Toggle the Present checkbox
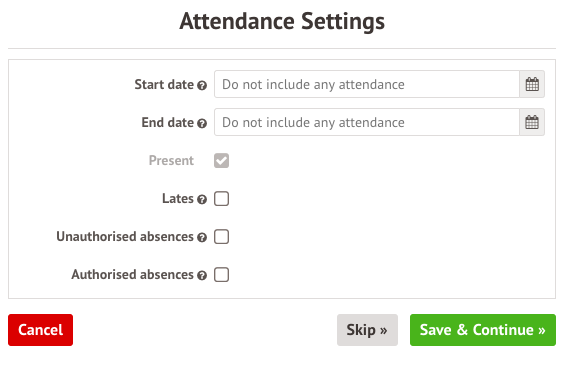 (221, 160)
